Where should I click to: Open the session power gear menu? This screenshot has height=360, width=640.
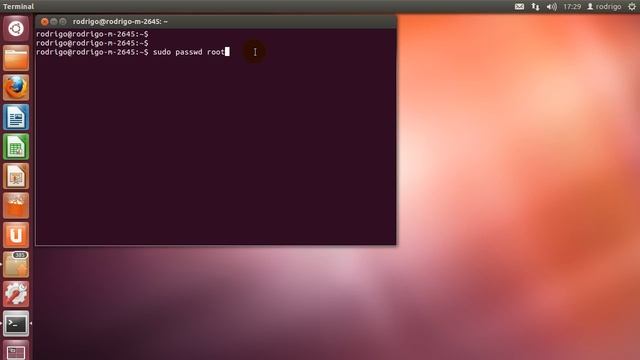[x=632, y=7]
